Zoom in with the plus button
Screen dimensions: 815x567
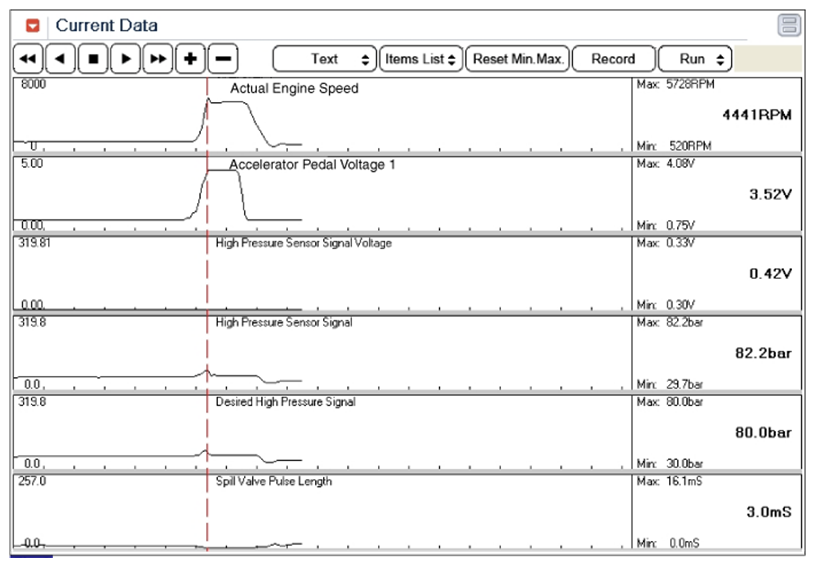point(190,59)
